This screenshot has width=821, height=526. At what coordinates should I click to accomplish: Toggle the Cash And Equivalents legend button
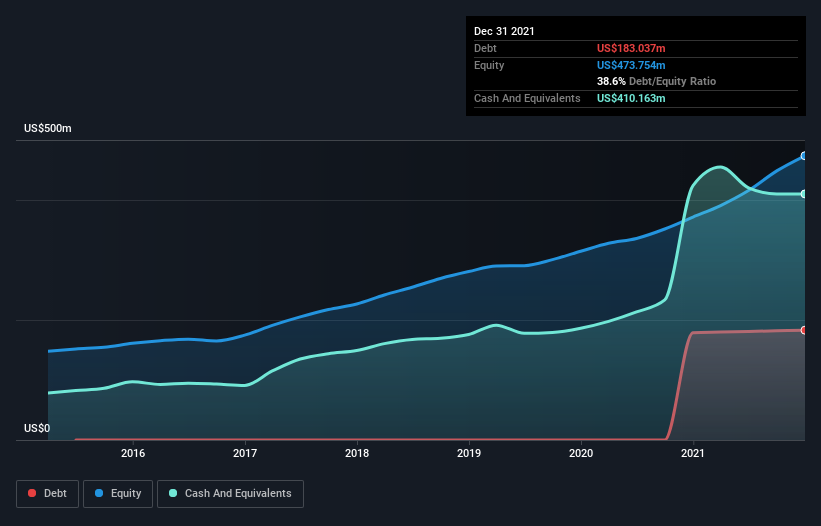[x=230, y=494]
